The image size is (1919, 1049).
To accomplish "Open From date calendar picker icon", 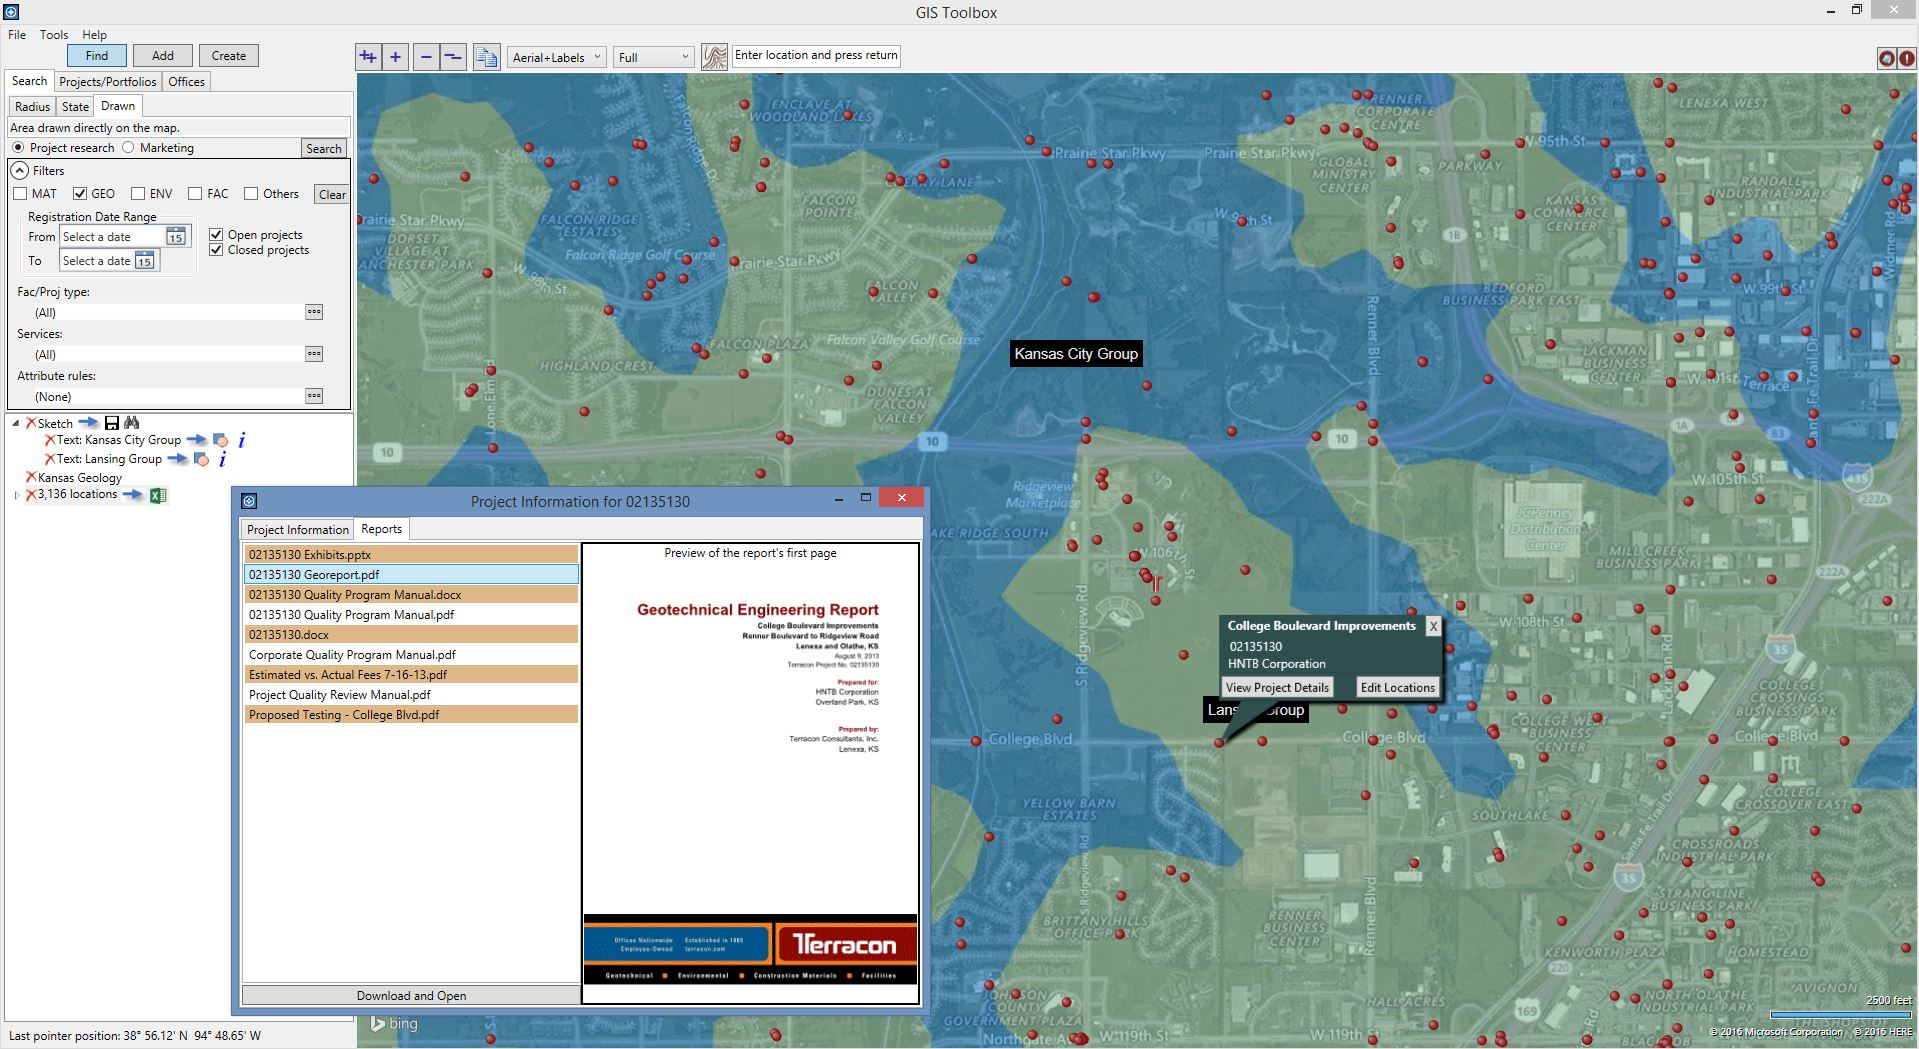I will tap(175, 237).
